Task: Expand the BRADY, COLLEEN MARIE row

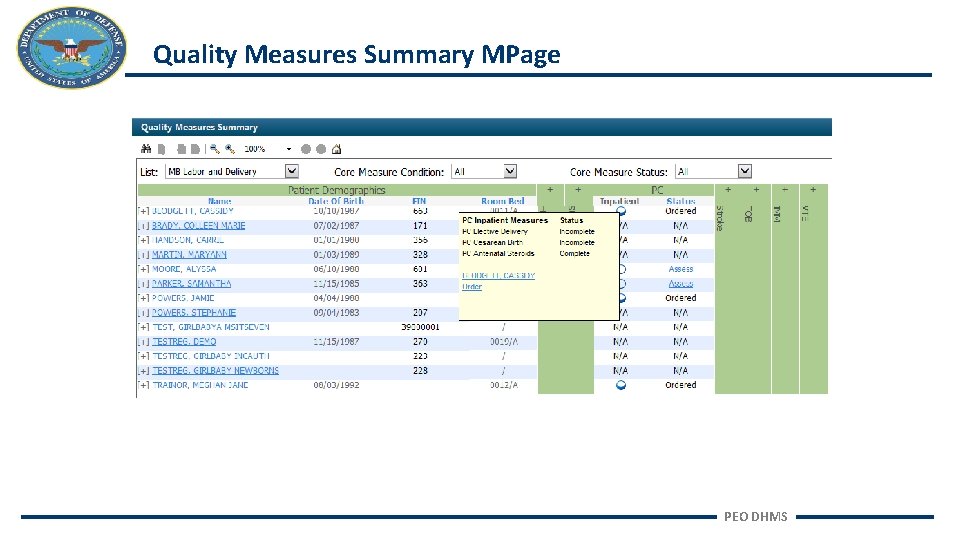Action: click(x=143, y=225)
